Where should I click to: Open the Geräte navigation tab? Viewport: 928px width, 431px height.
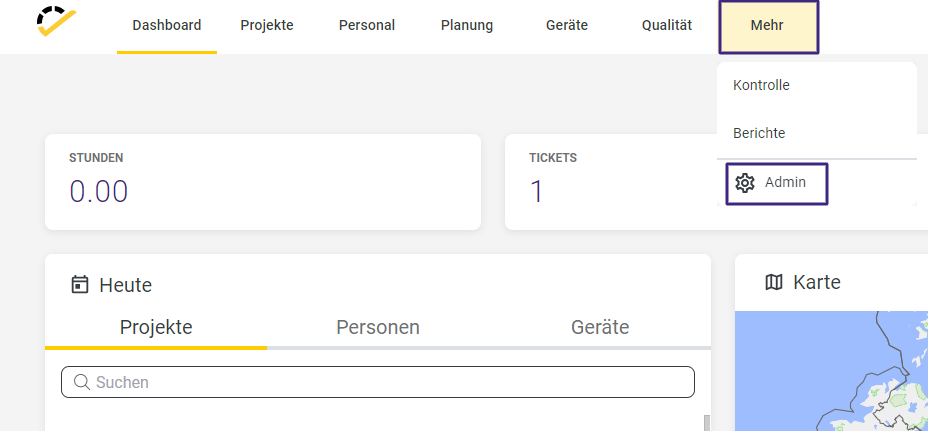point(567,26)
